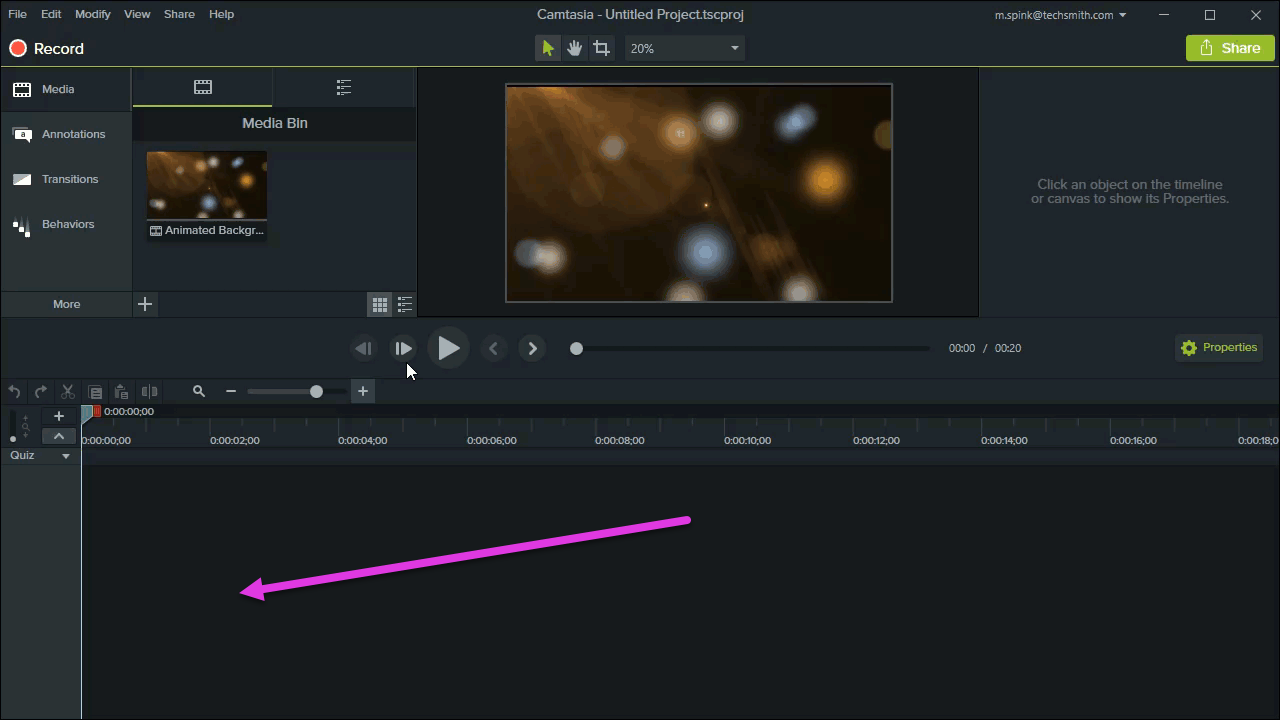Viewport: 1280px width, 720px height.
Task: Open the Share menu in the menu bar
Action: coord(179,14)
